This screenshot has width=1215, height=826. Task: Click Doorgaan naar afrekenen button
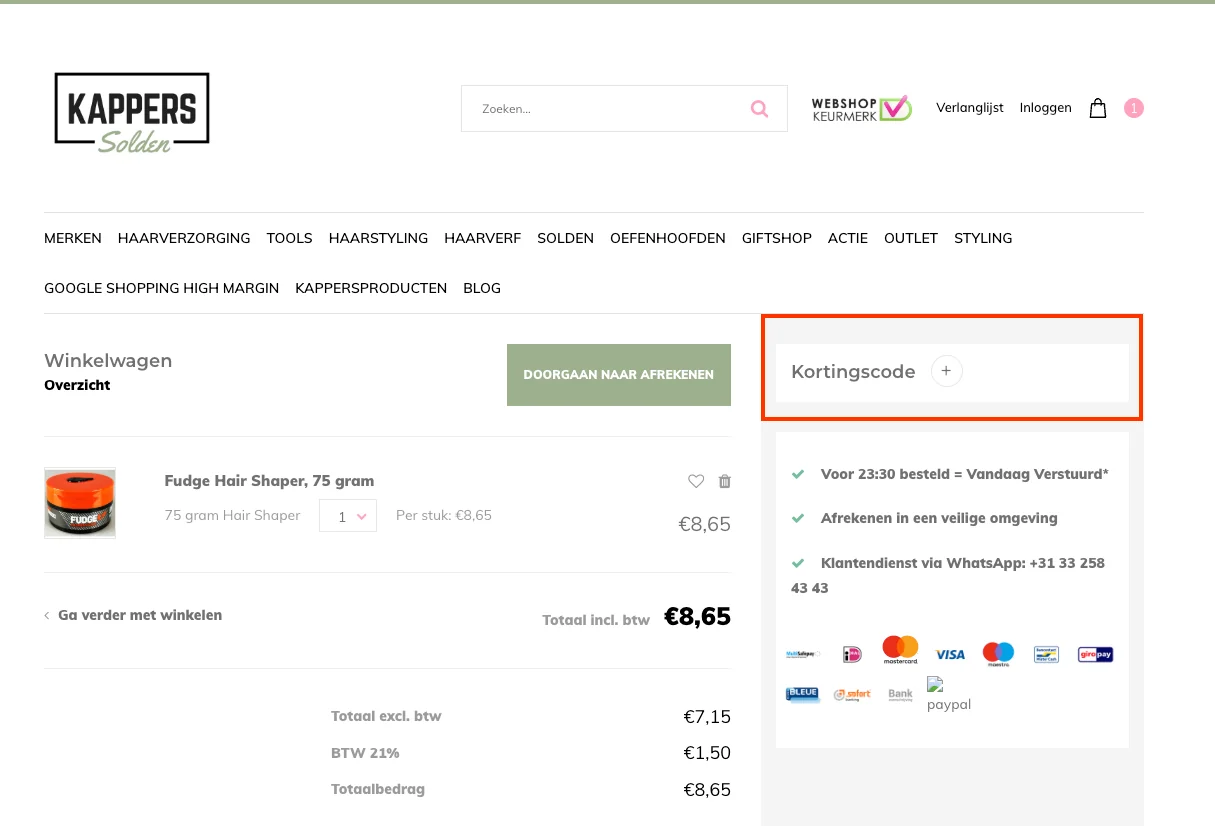pyautogui.click(x=619, y=375)
